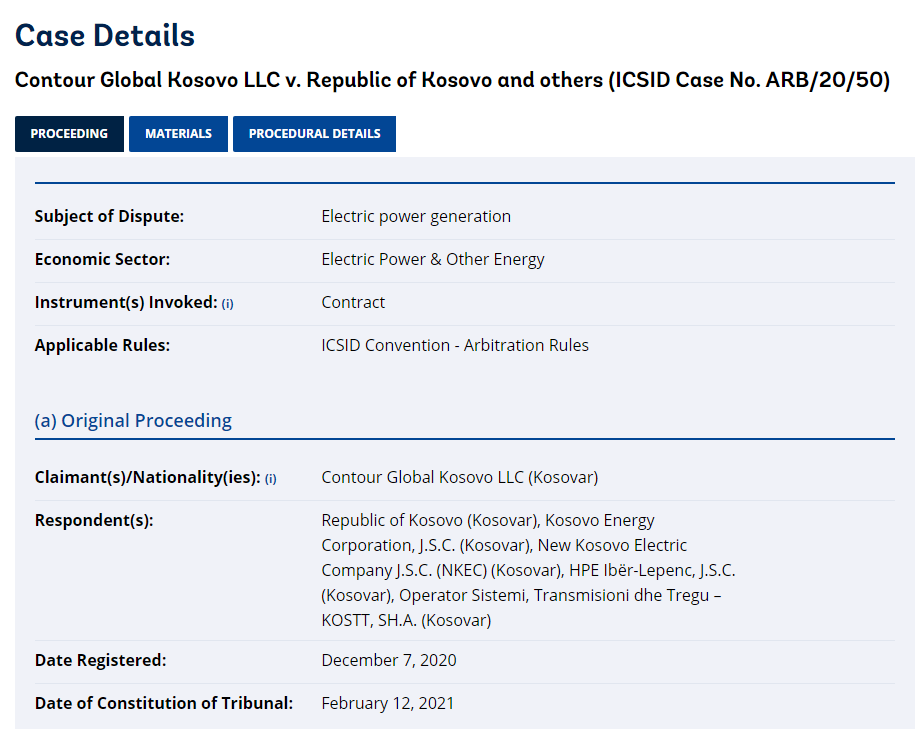Open the Procedural Details tab

coord(314,134)
